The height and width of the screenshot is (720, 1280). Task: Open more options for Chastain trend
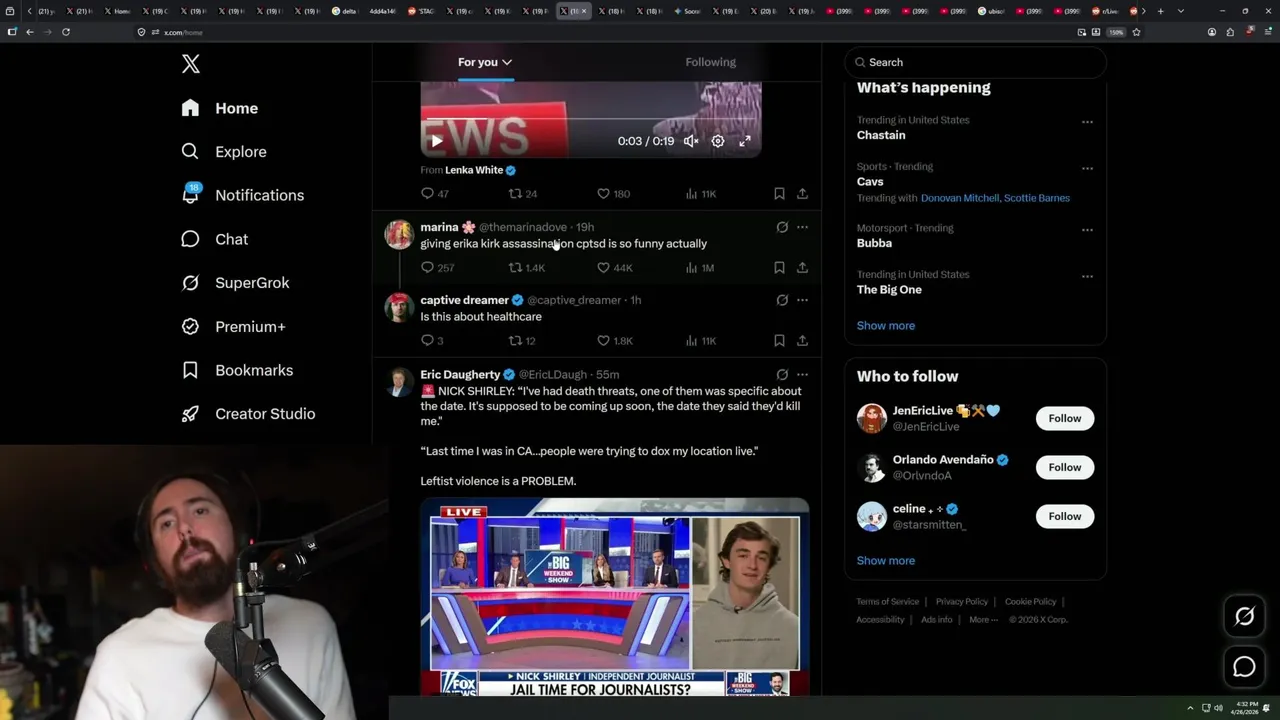pyautogui.click(x=1087, y=122)
